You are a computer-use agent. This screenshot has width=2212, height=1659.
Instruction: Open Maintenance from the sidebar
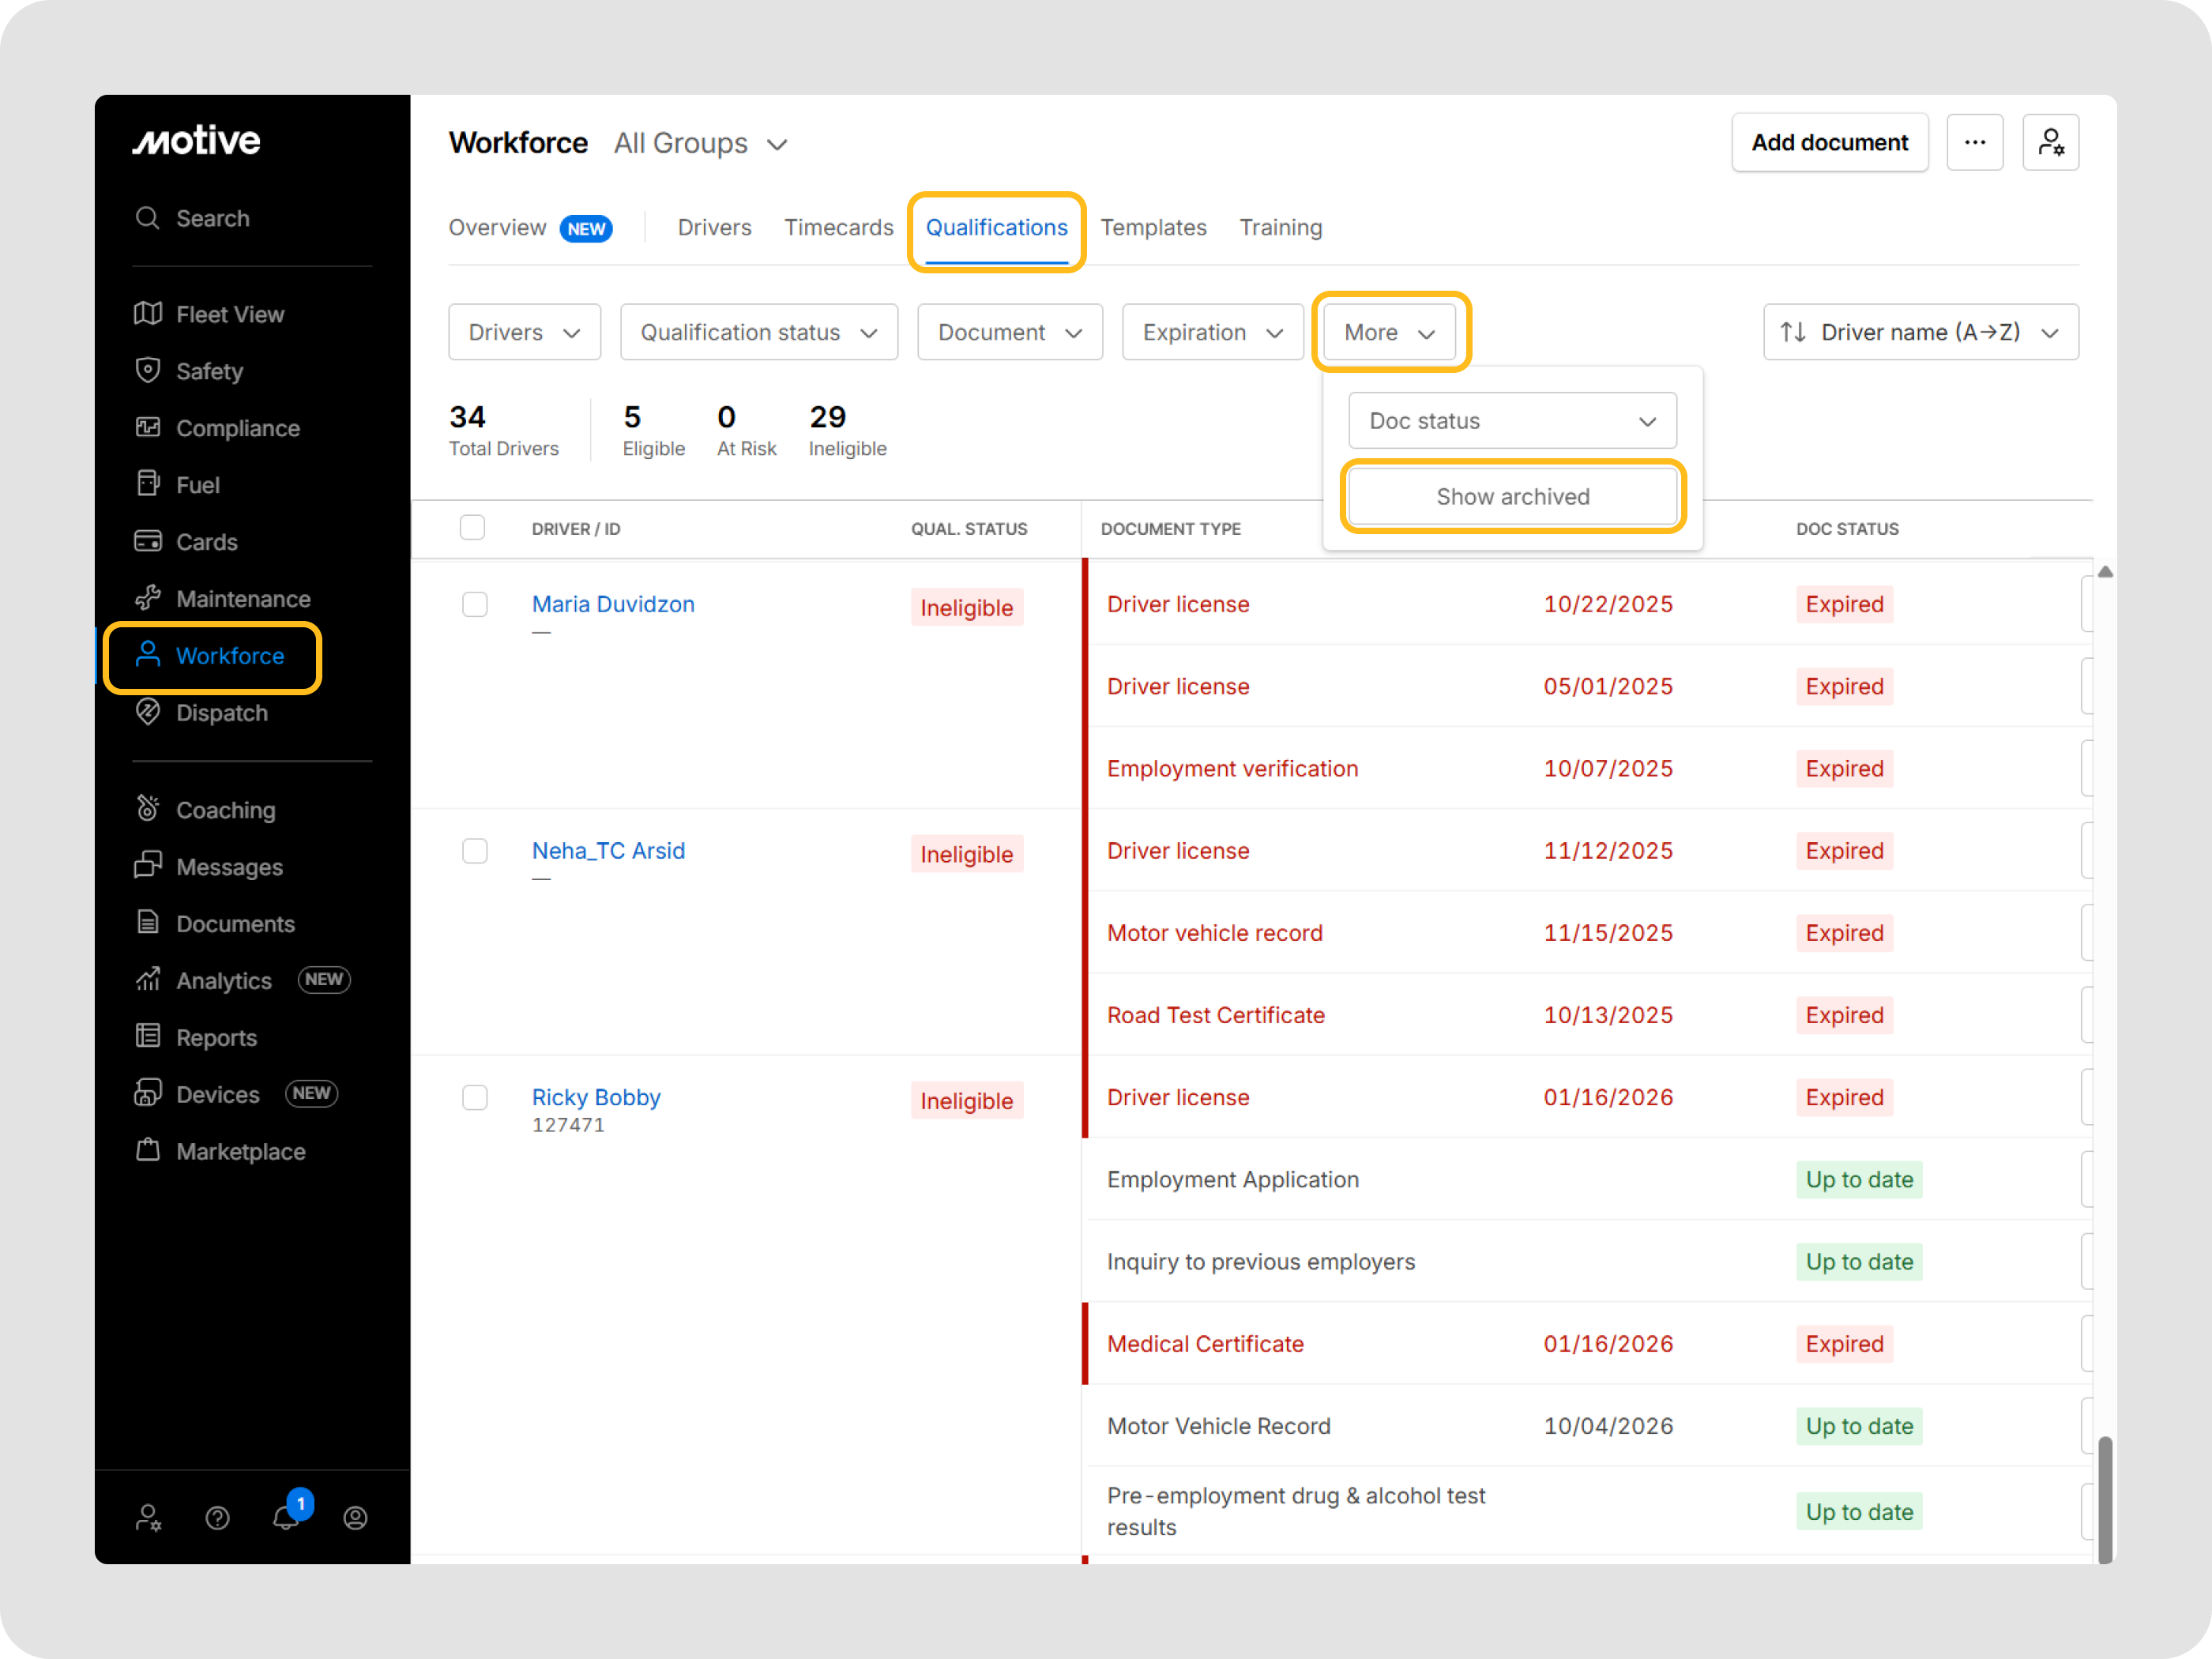[242, 599]
